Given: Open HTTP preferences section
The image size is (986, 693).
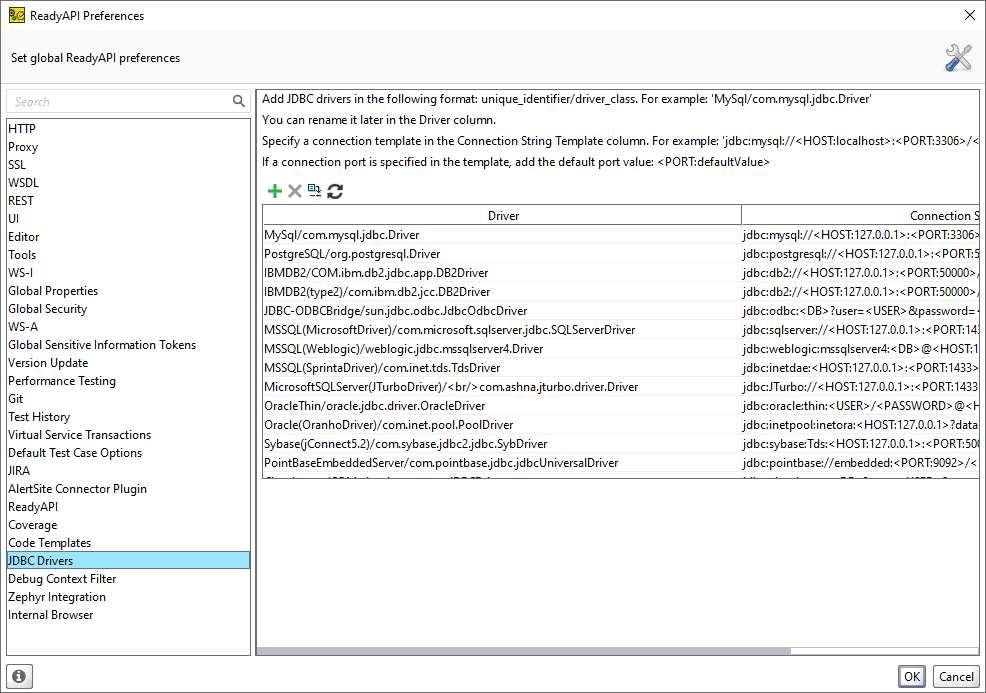Looking at the screenshot, I should tap(128, 129).
